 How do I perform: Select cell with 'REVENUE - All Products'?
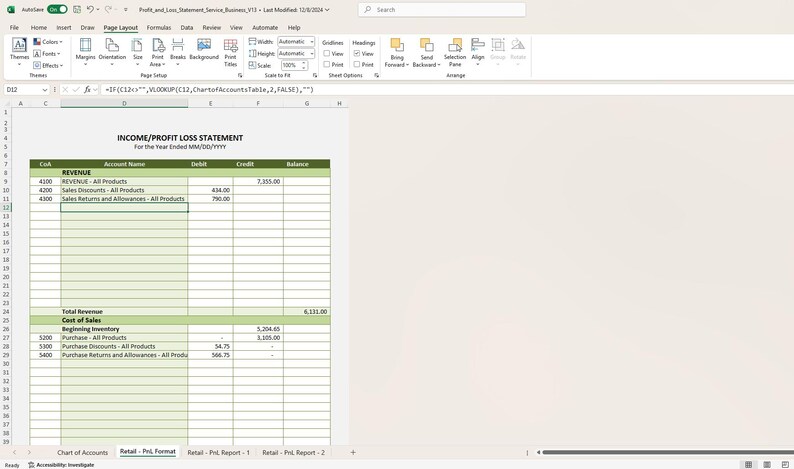click(124, 181)
